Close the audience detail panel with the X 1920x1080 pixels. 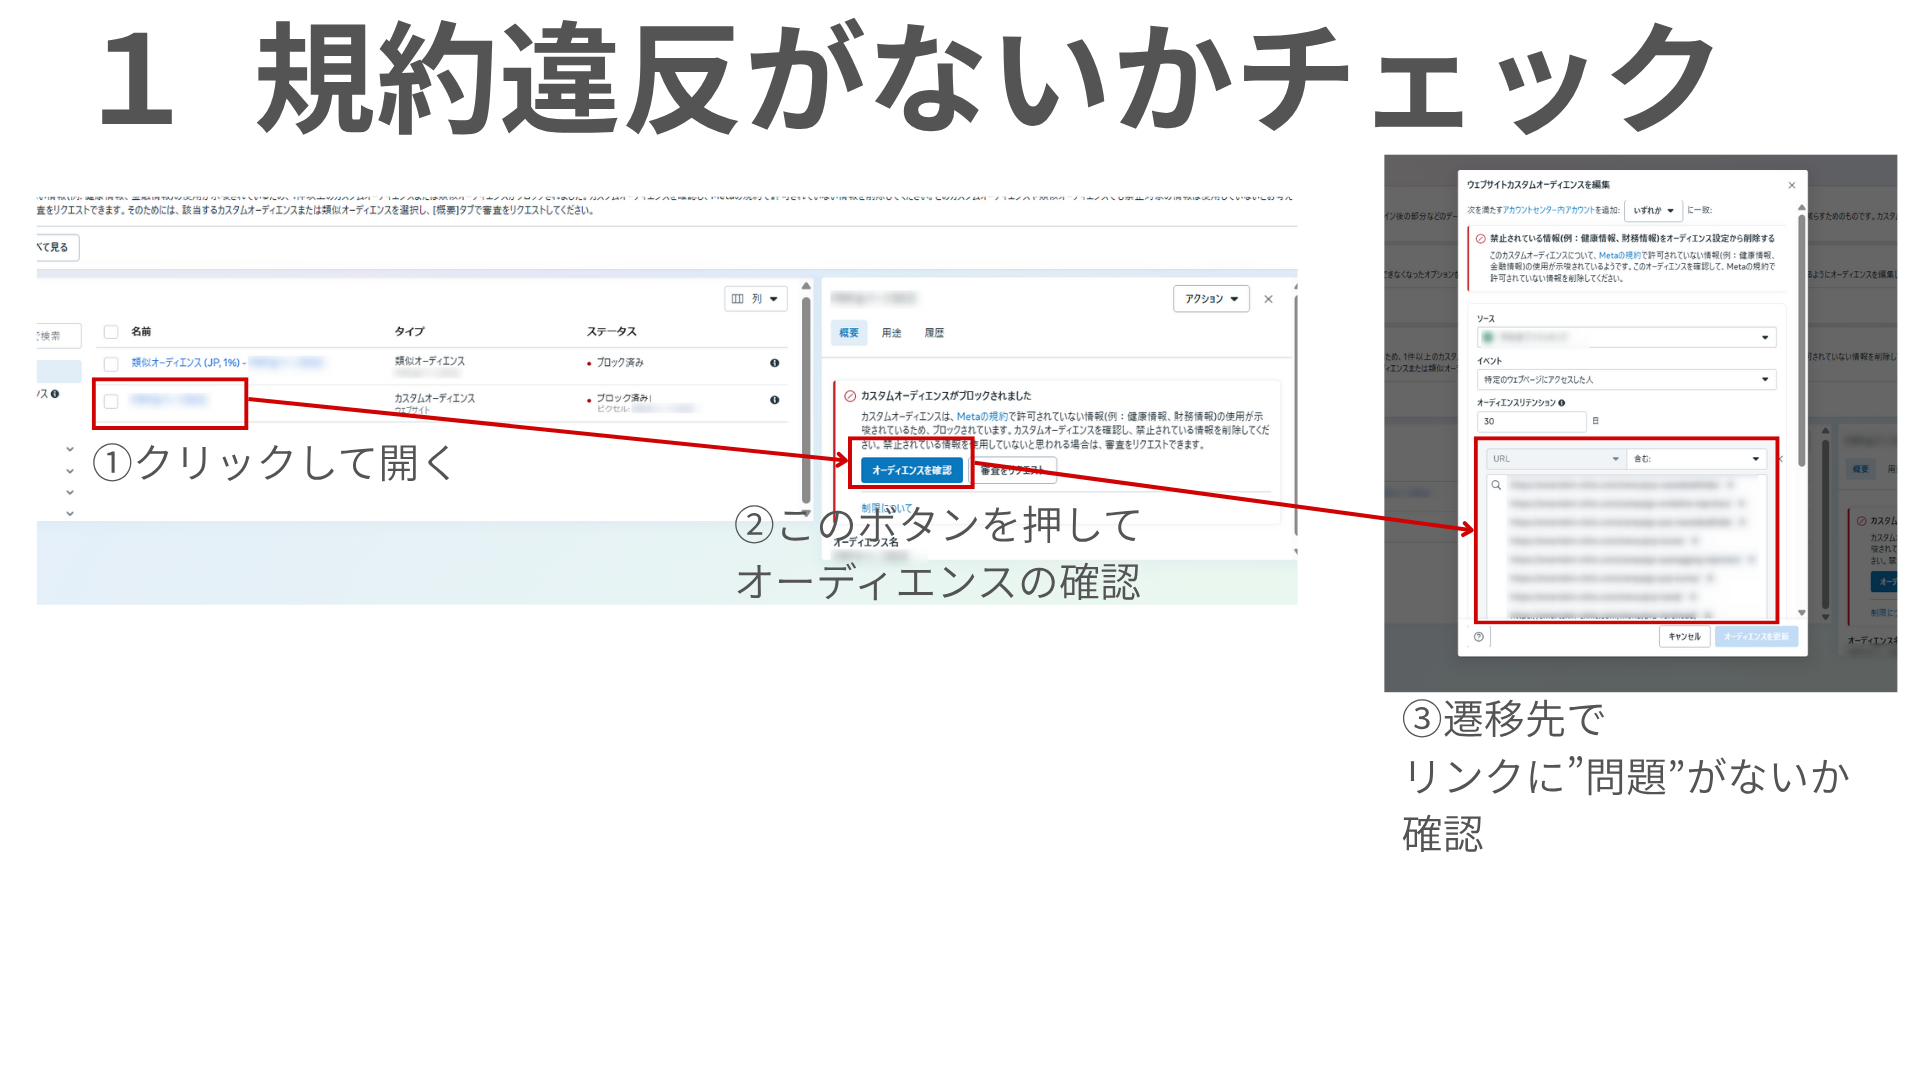(1268, 298)
